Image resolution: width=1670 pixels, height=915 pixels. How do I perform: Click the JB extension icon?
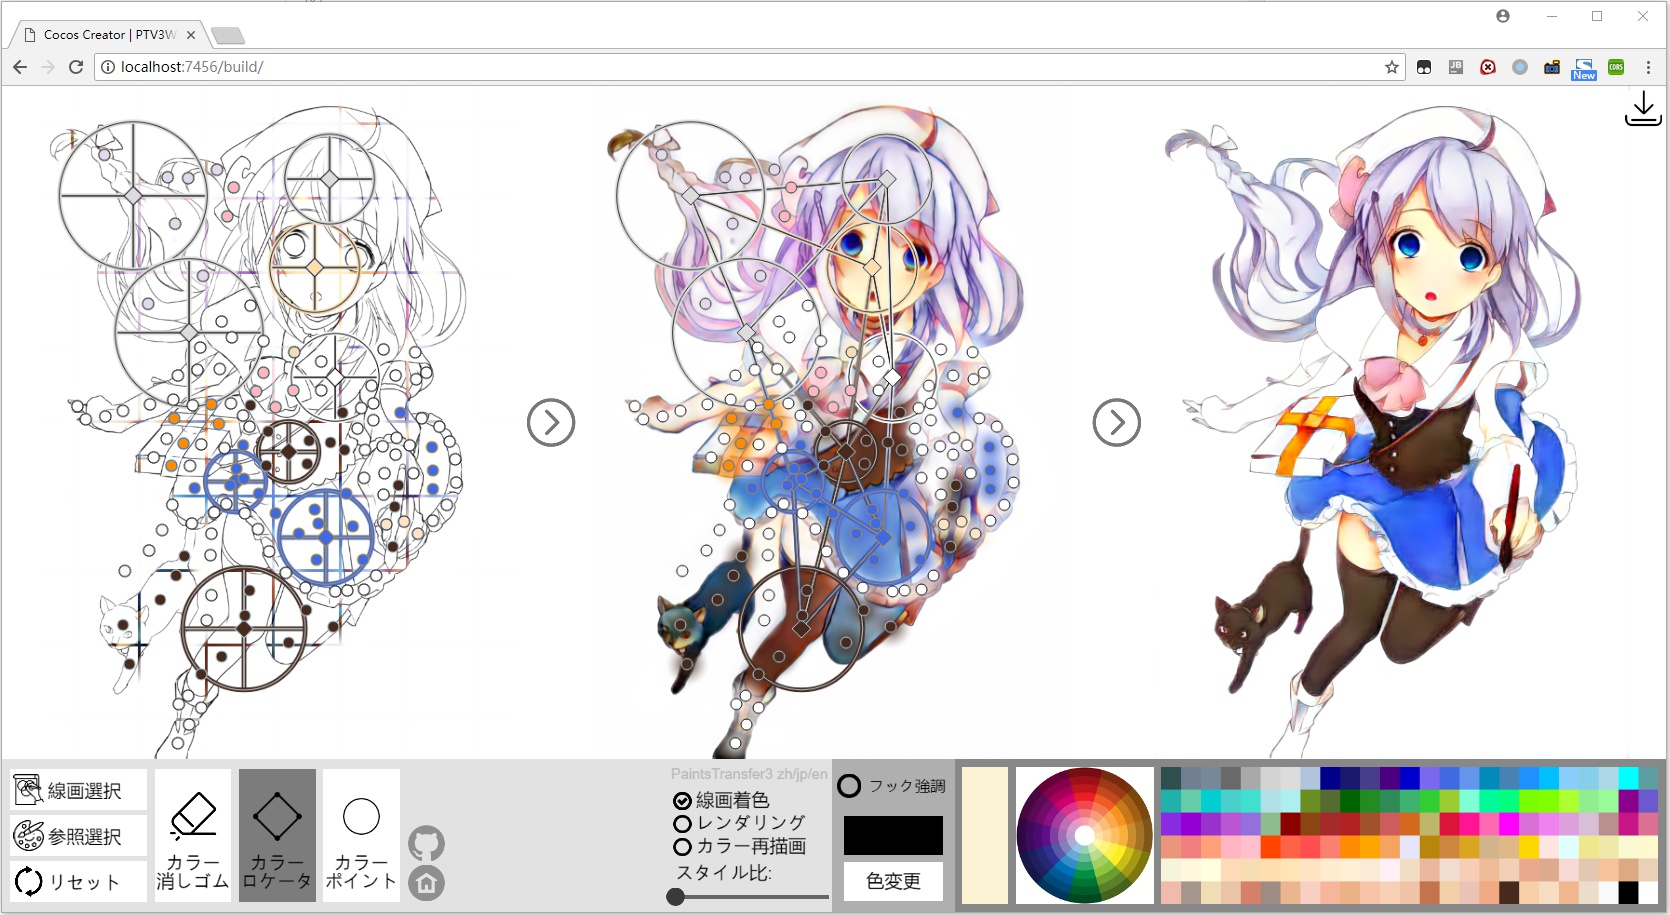(x=1456, y=67)
